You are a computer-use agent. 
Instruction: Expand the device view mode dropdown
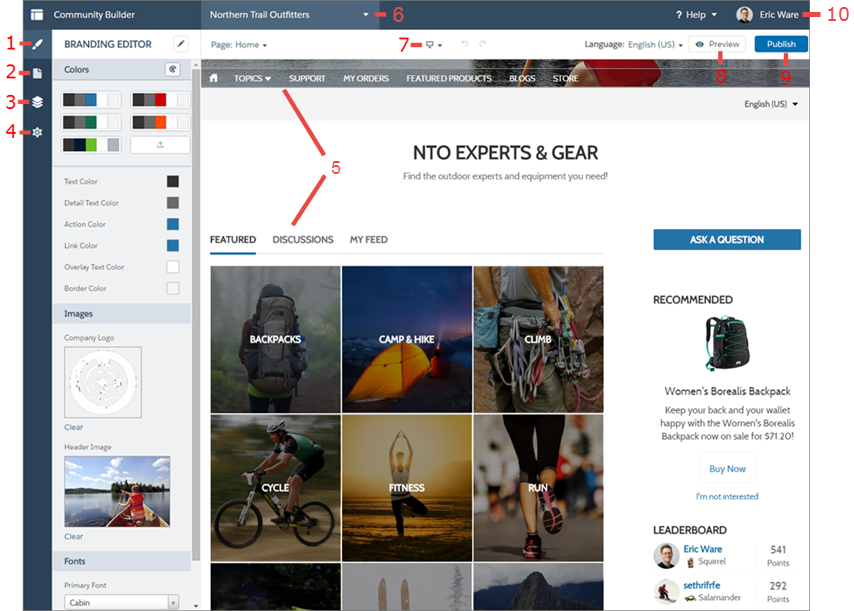[x=434, y=45]
